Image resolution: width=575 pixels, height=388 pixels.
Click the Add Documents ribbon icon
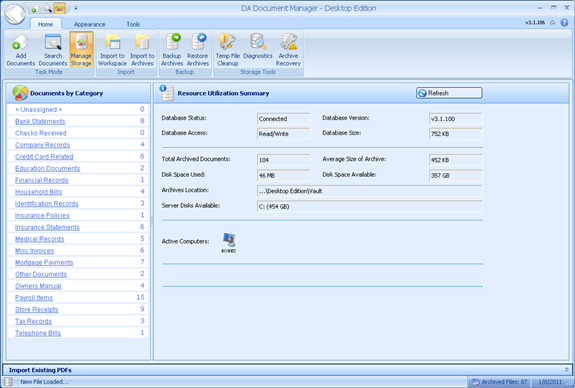tap(21, 50)
